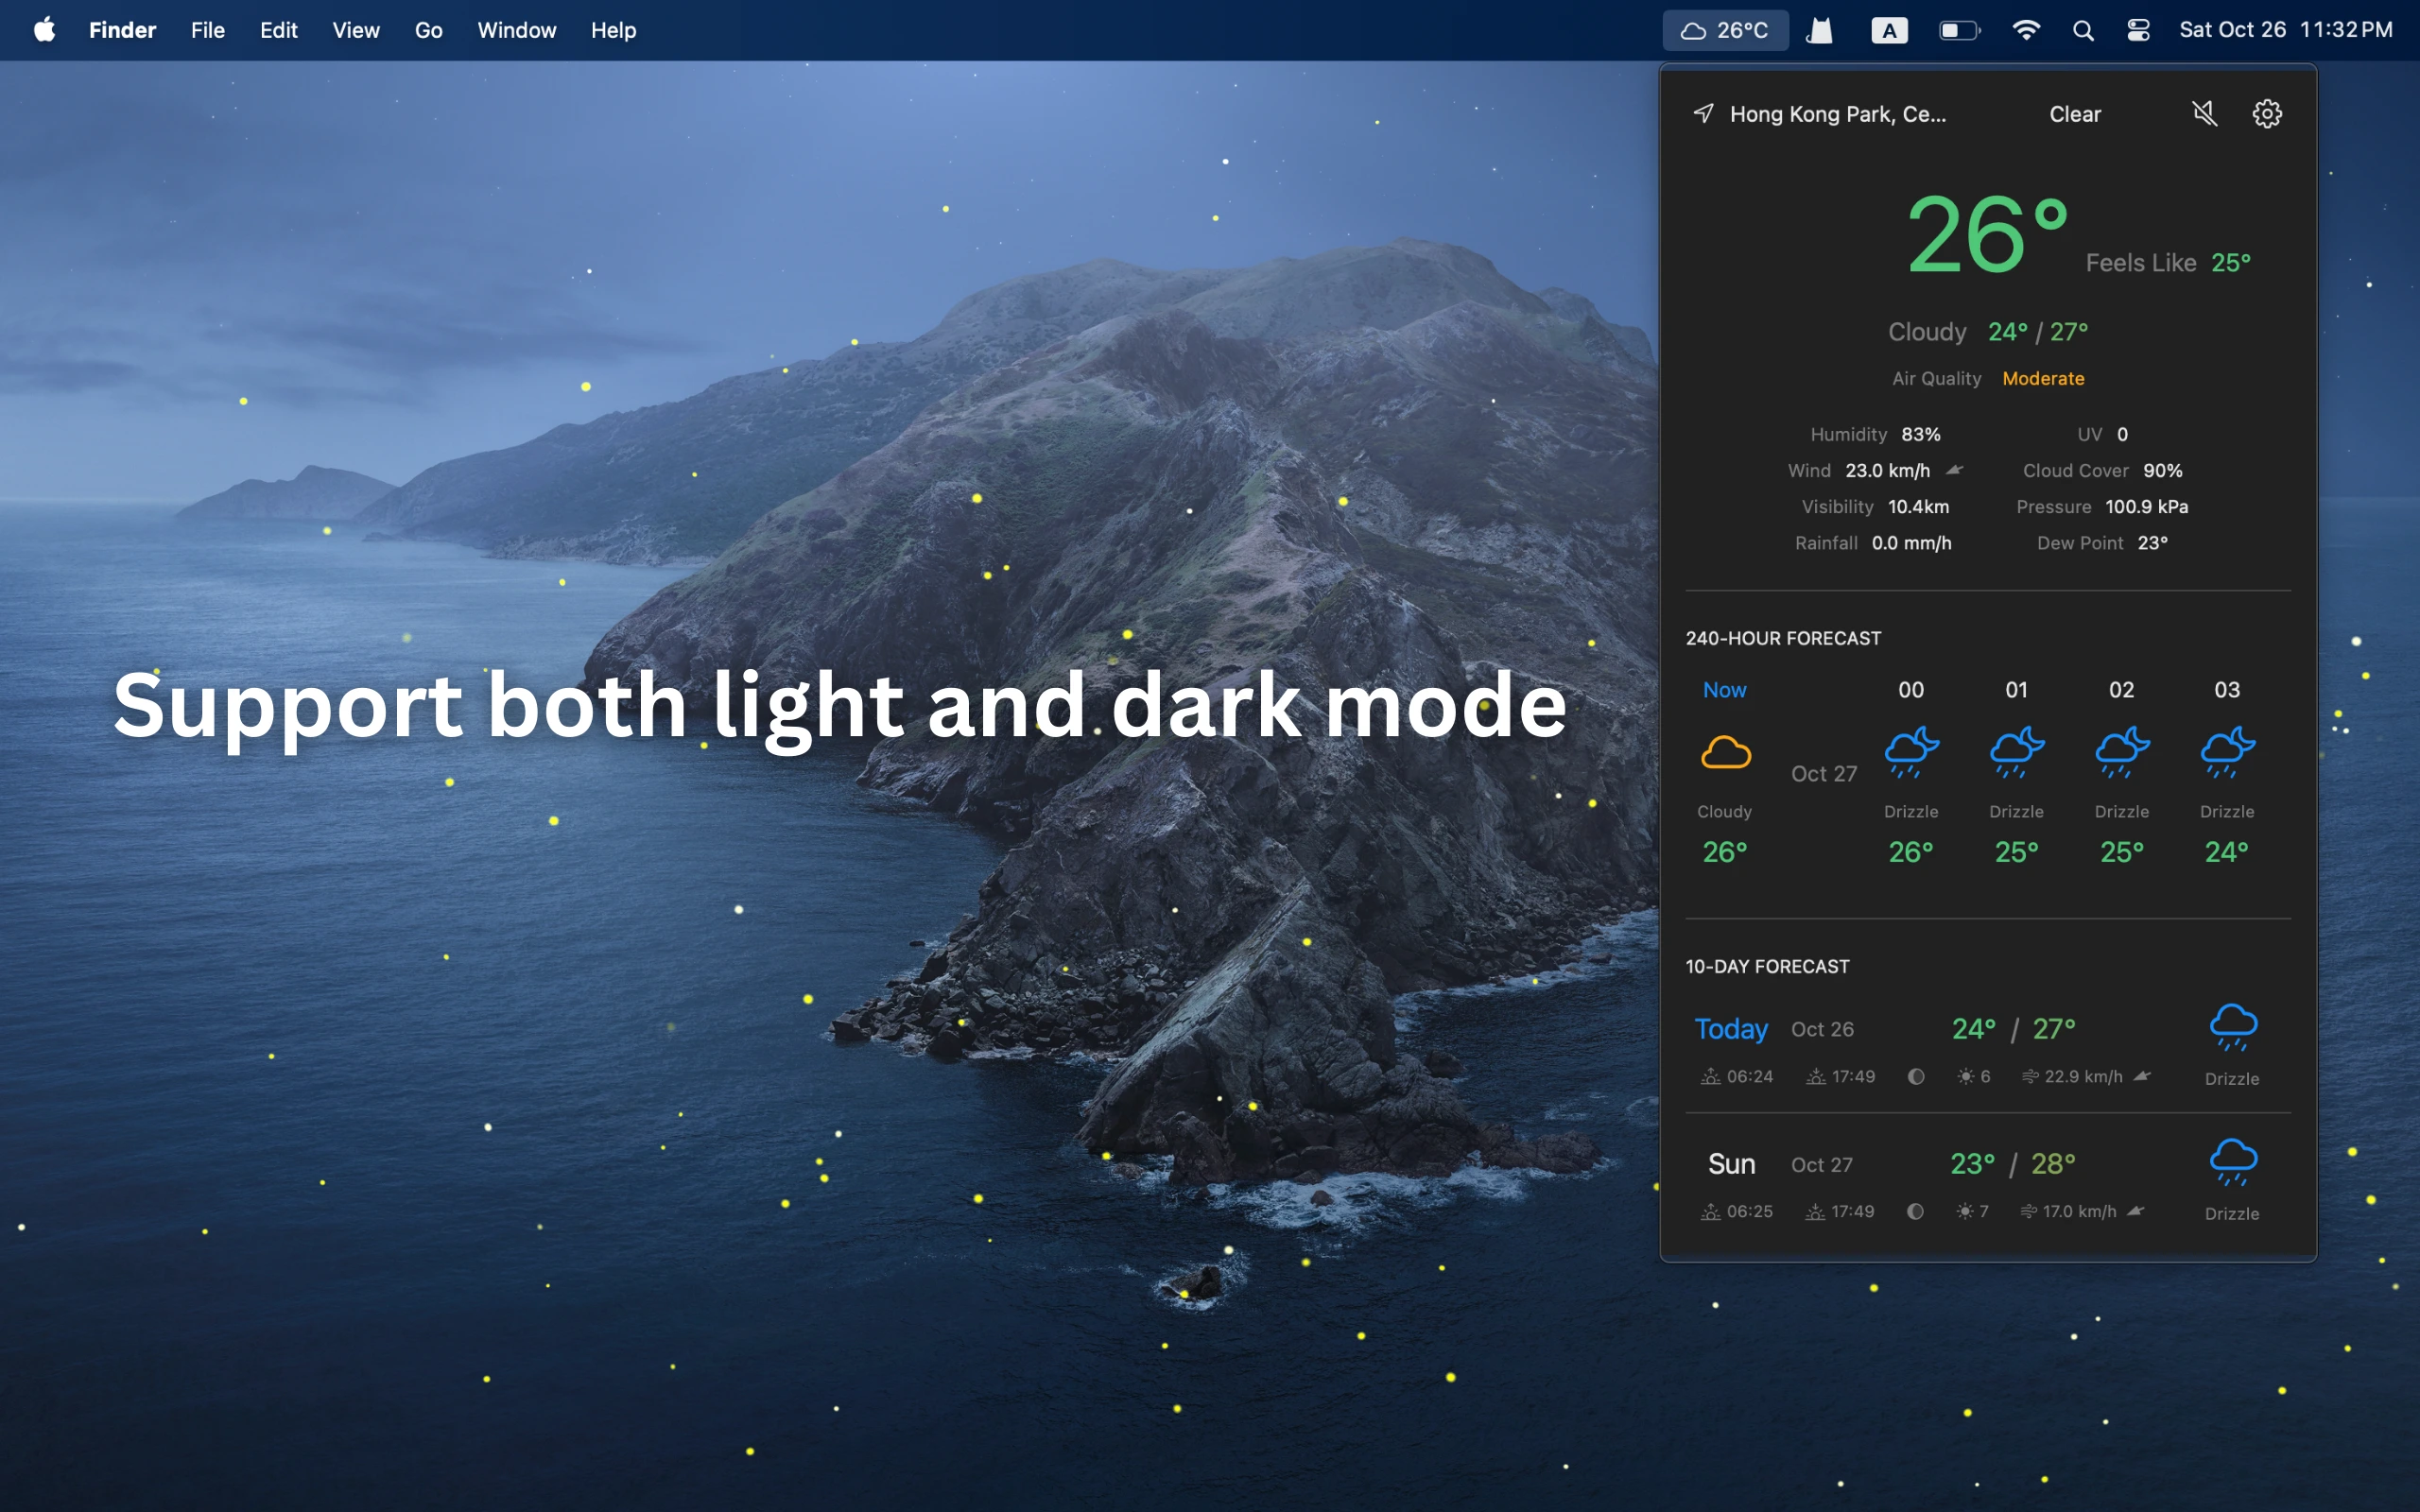Click the Hong Kong Park location name
This screenshot has height=1512, width=2420.
pos(1837,114)
